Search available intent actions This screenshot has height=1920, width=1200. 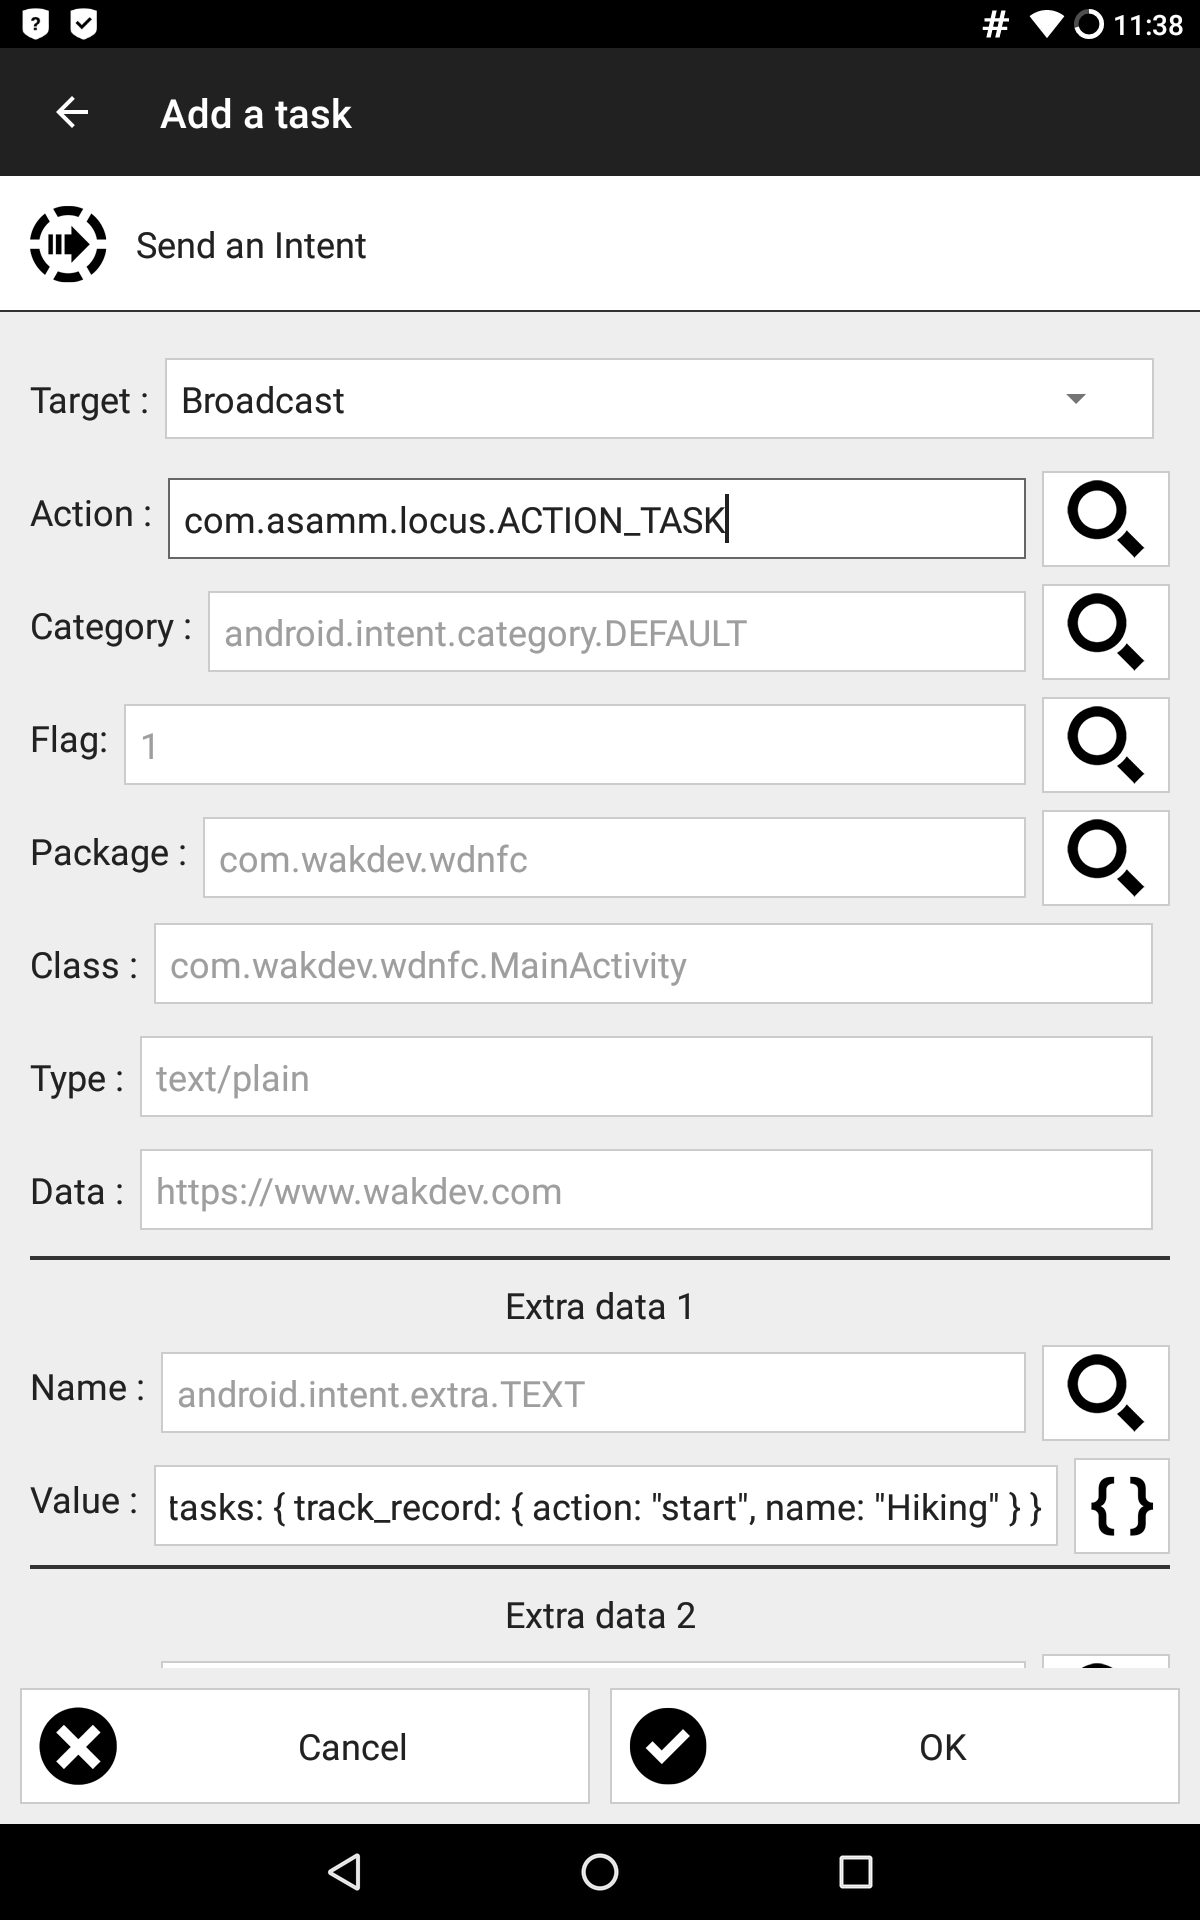[x=1105, y=519]
